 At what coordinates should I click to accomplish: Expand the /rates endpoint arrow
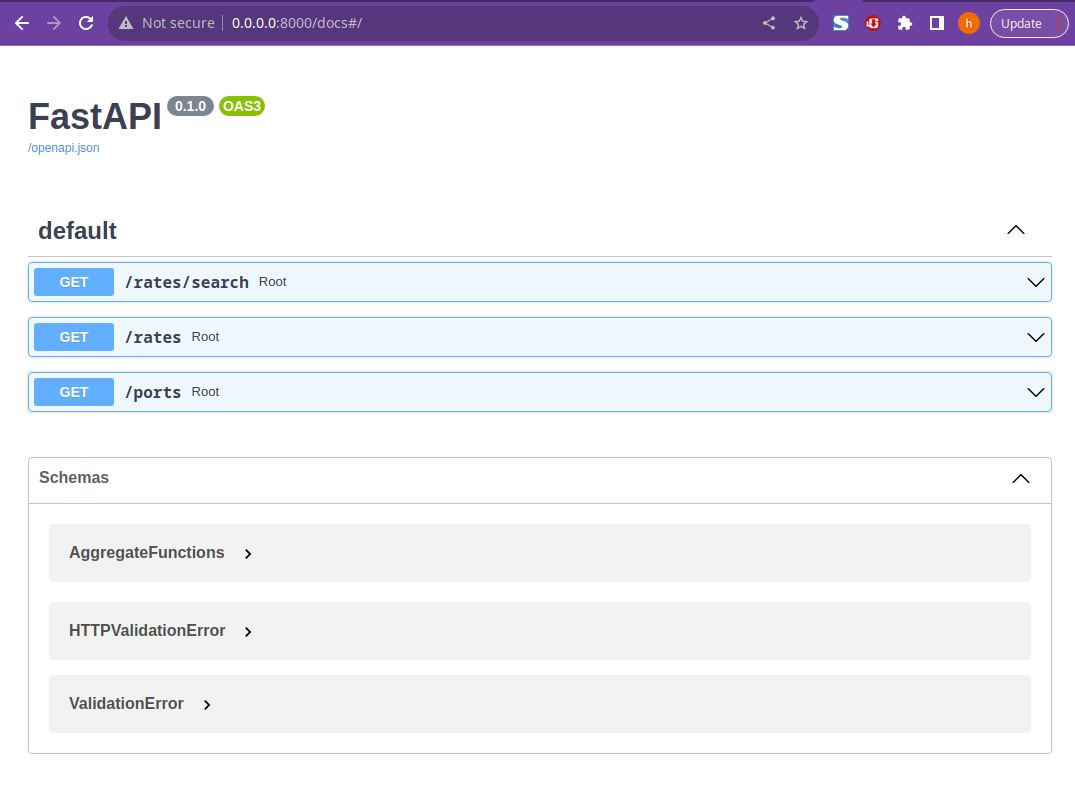tap(1036, 337)
